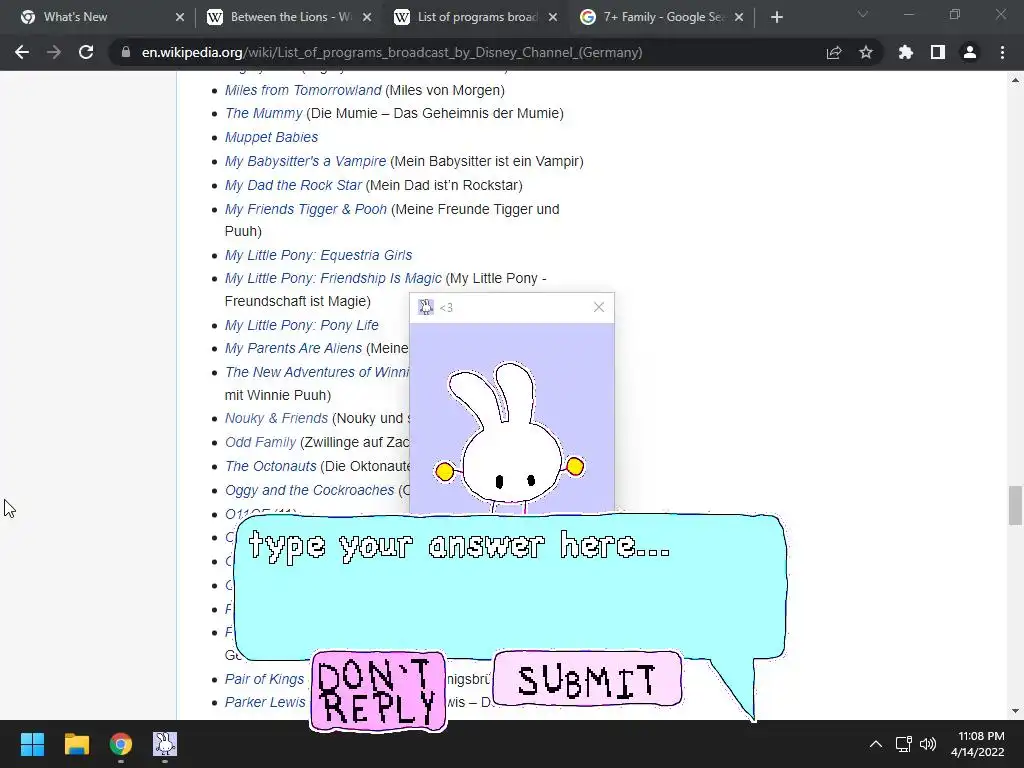Screen dimensions: 1024x768
Task: Close the What's New tab
Action: 180,17
